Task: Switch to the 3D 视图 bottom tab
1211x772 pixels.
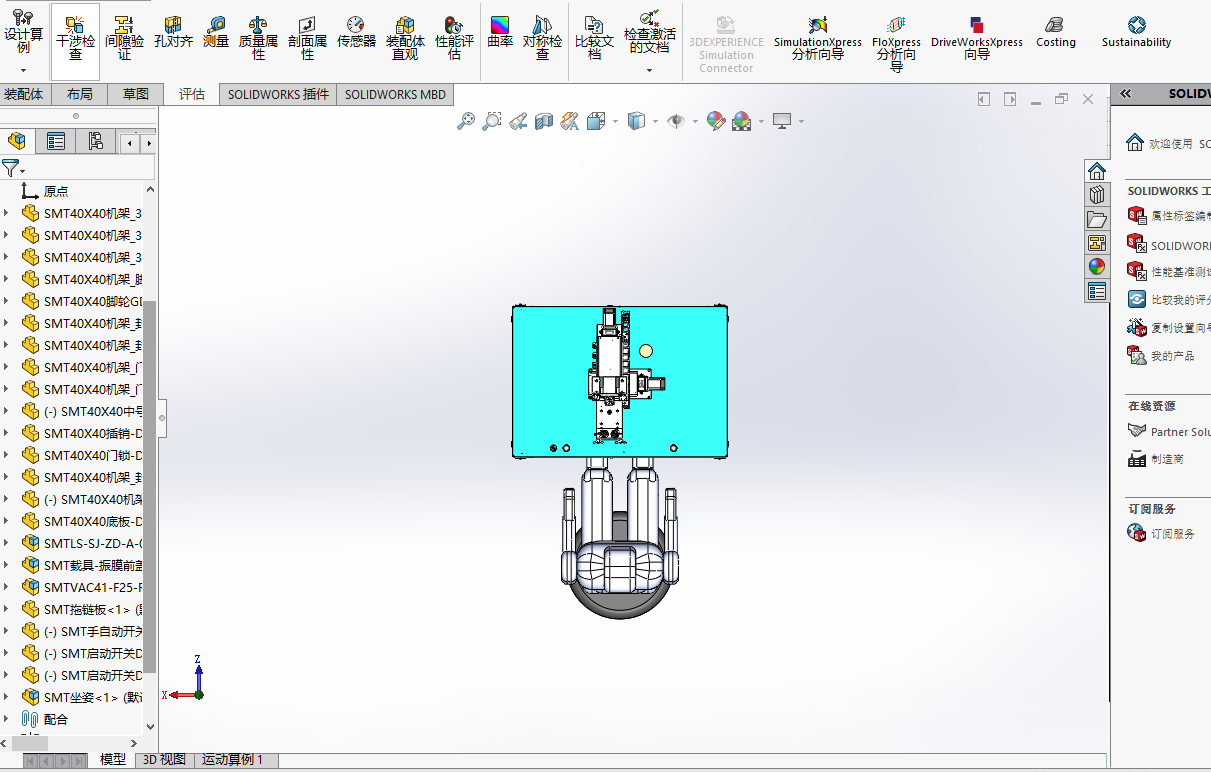Action: coord(163,759)
